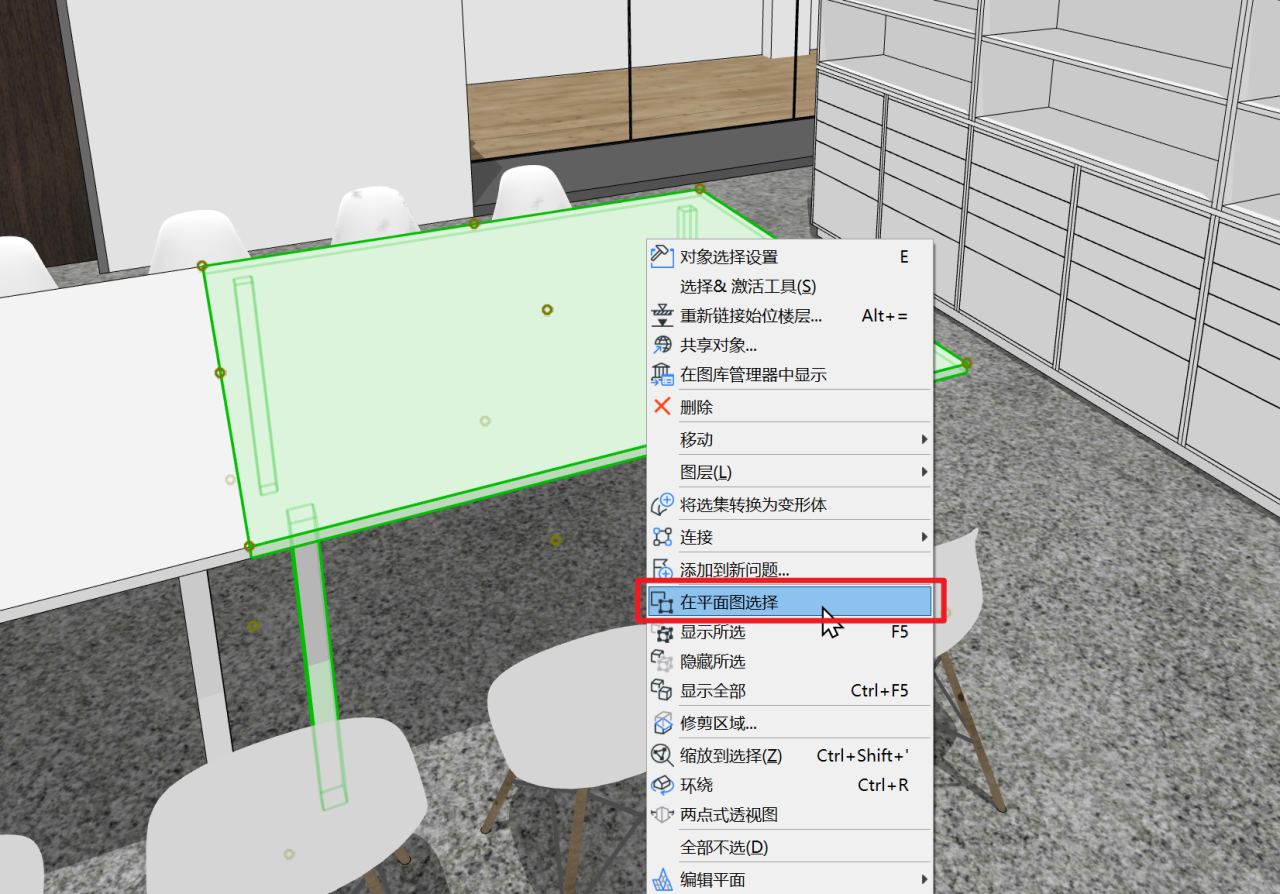This screenshot has height=894, width=1280.
Task: Click the 将选集转换为变形体 morph icon
Action: coord(662,504)
